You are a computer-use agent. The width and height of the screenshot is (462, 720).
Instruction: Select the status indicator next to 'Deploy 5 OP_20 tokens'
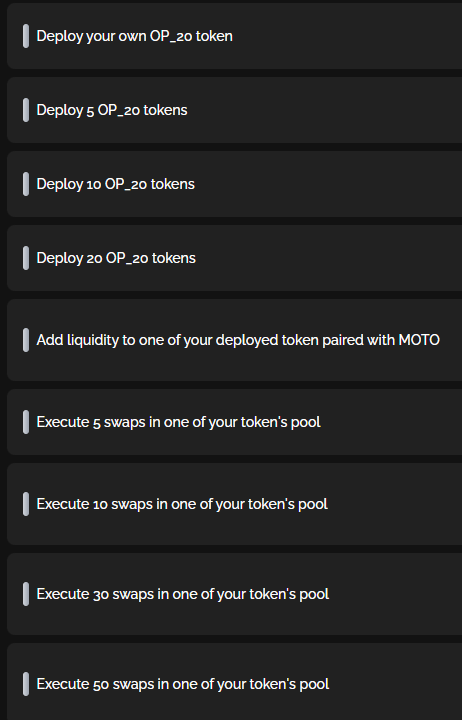click(x=26, y=110)
